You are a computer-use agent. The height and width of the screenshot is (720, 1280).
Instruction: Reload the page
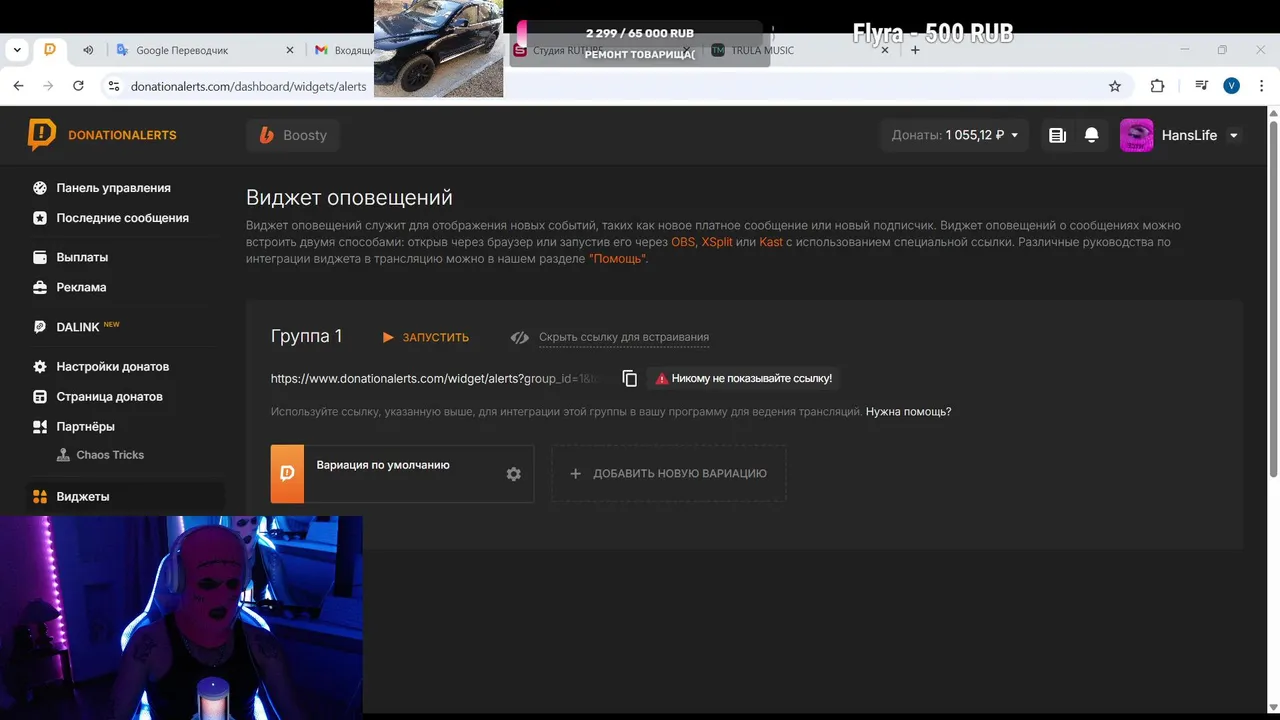(x=78, y=86)
